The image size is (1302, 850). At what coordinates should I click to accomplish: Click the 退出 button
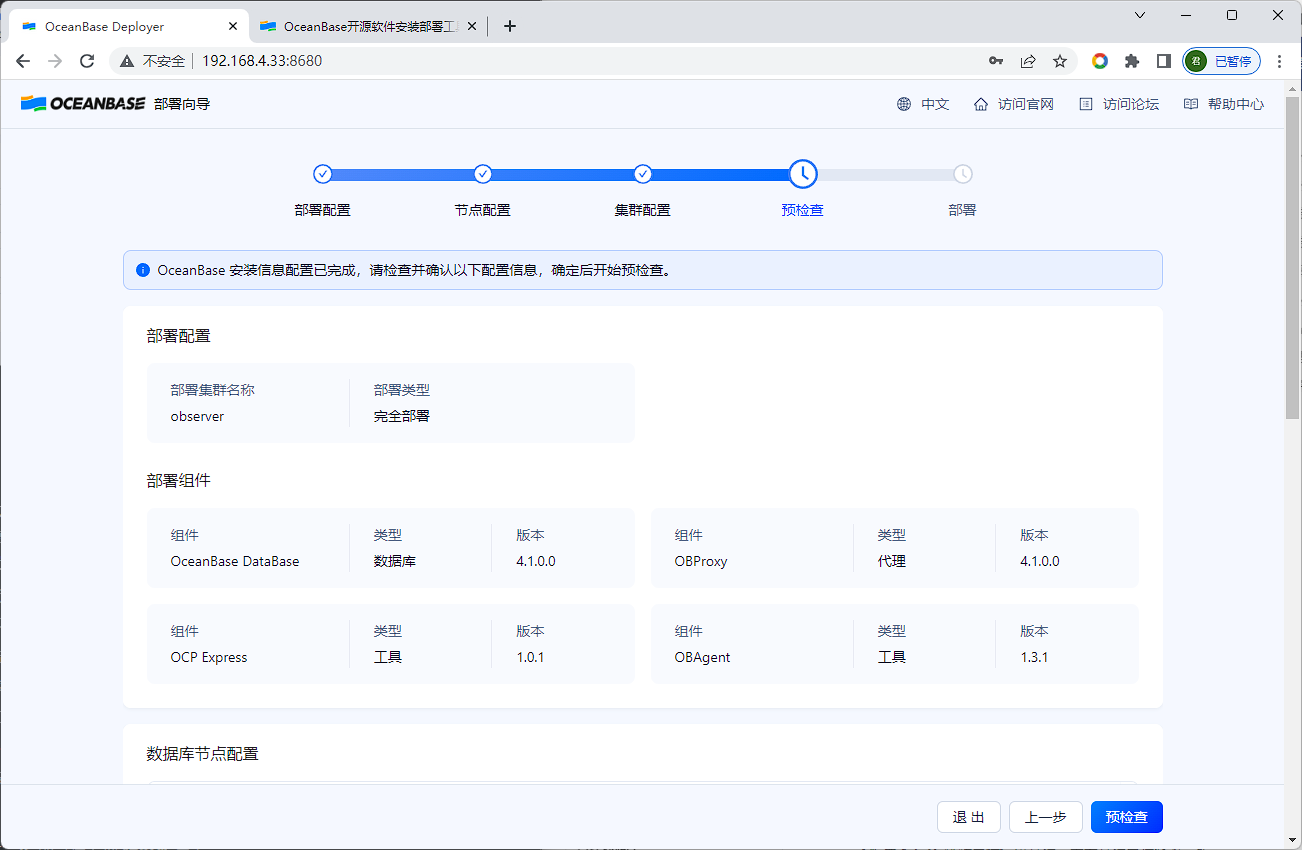(x=969, y=817)
